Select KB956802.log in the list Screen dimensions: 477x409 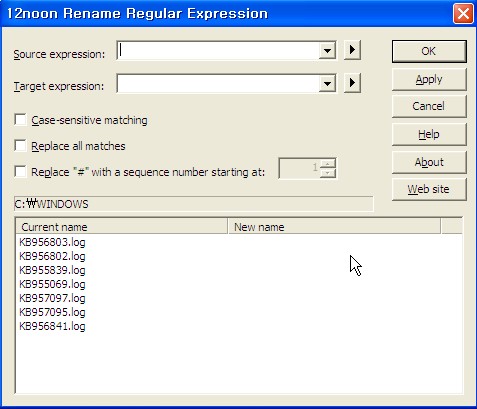[x=52, y=256]
